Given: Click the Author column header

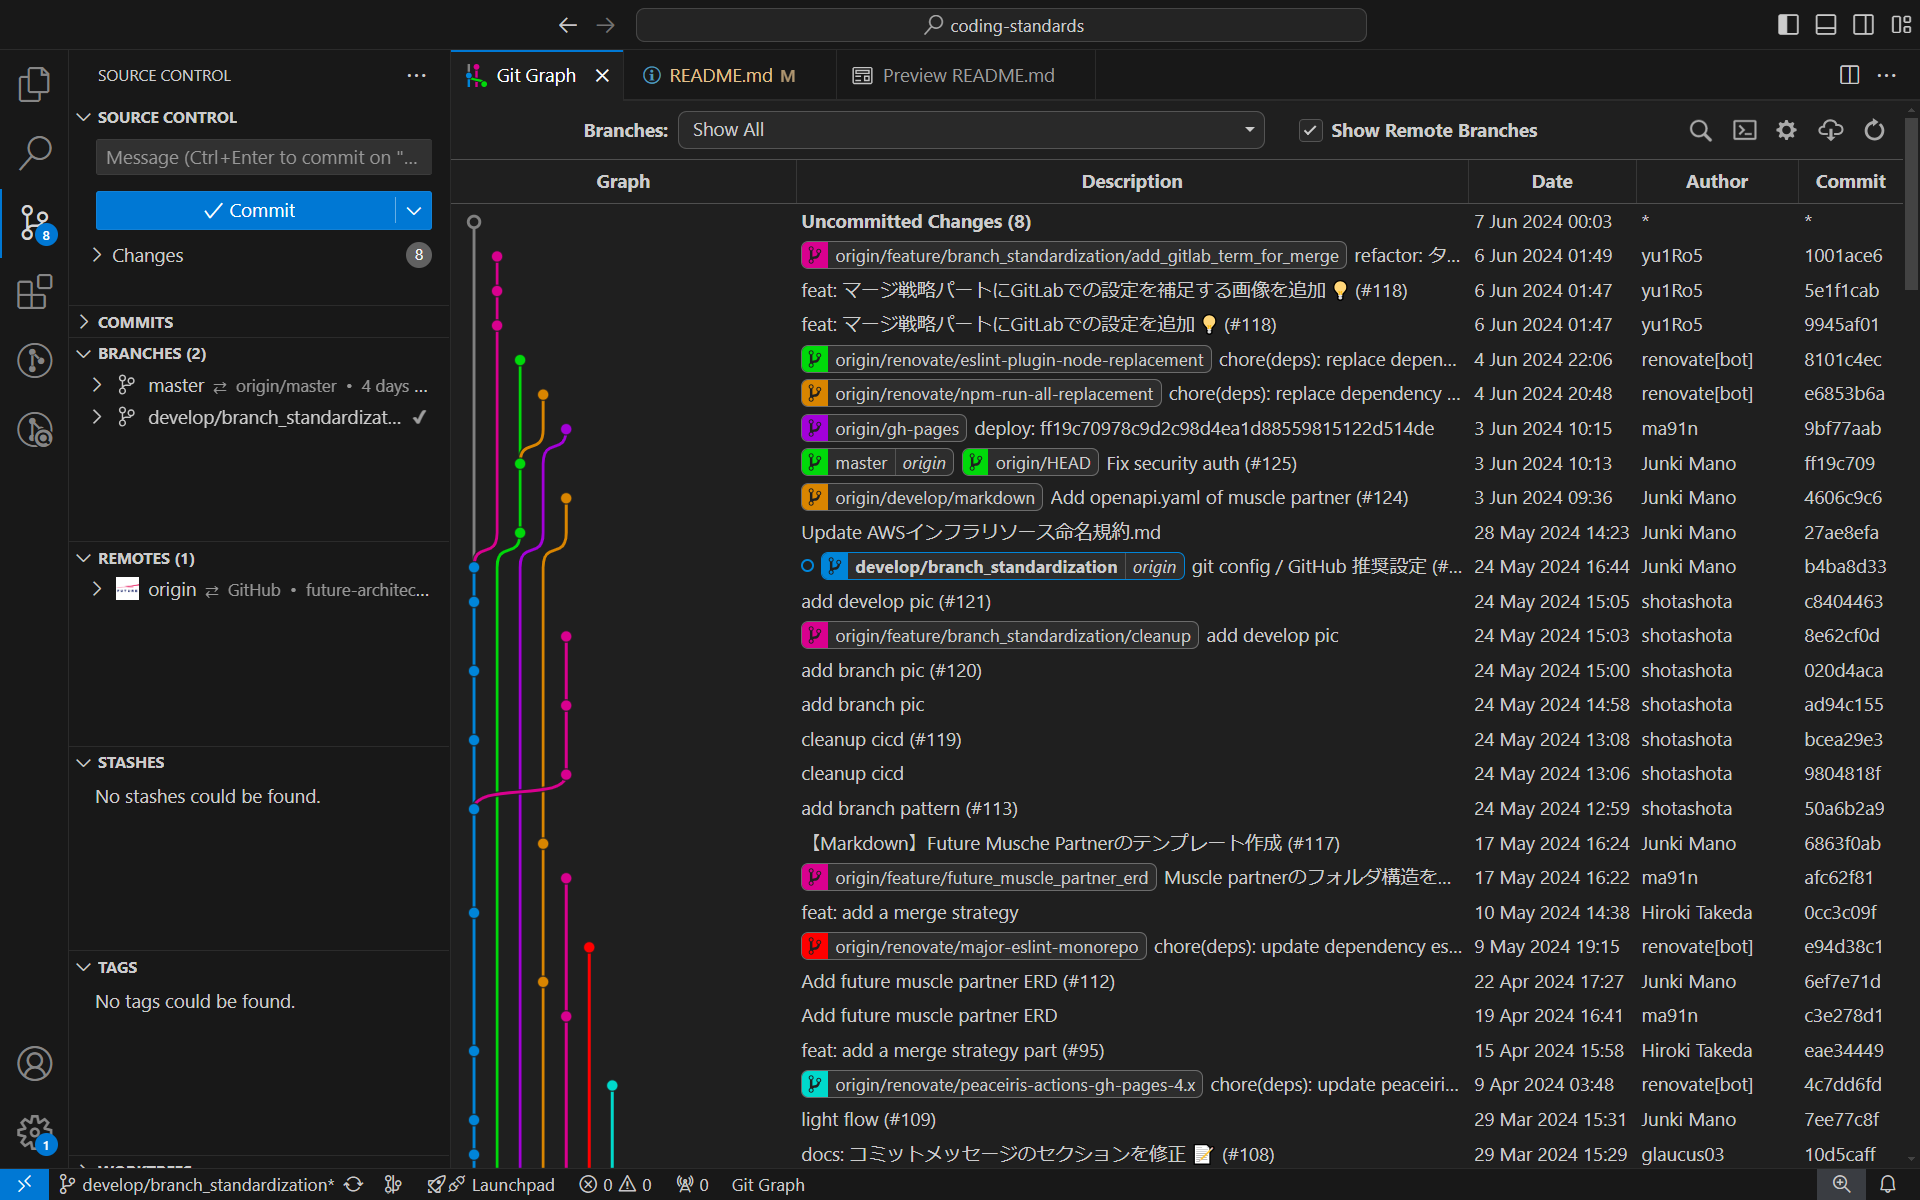Looking at the screenshot, I should tap(1717, 181).
